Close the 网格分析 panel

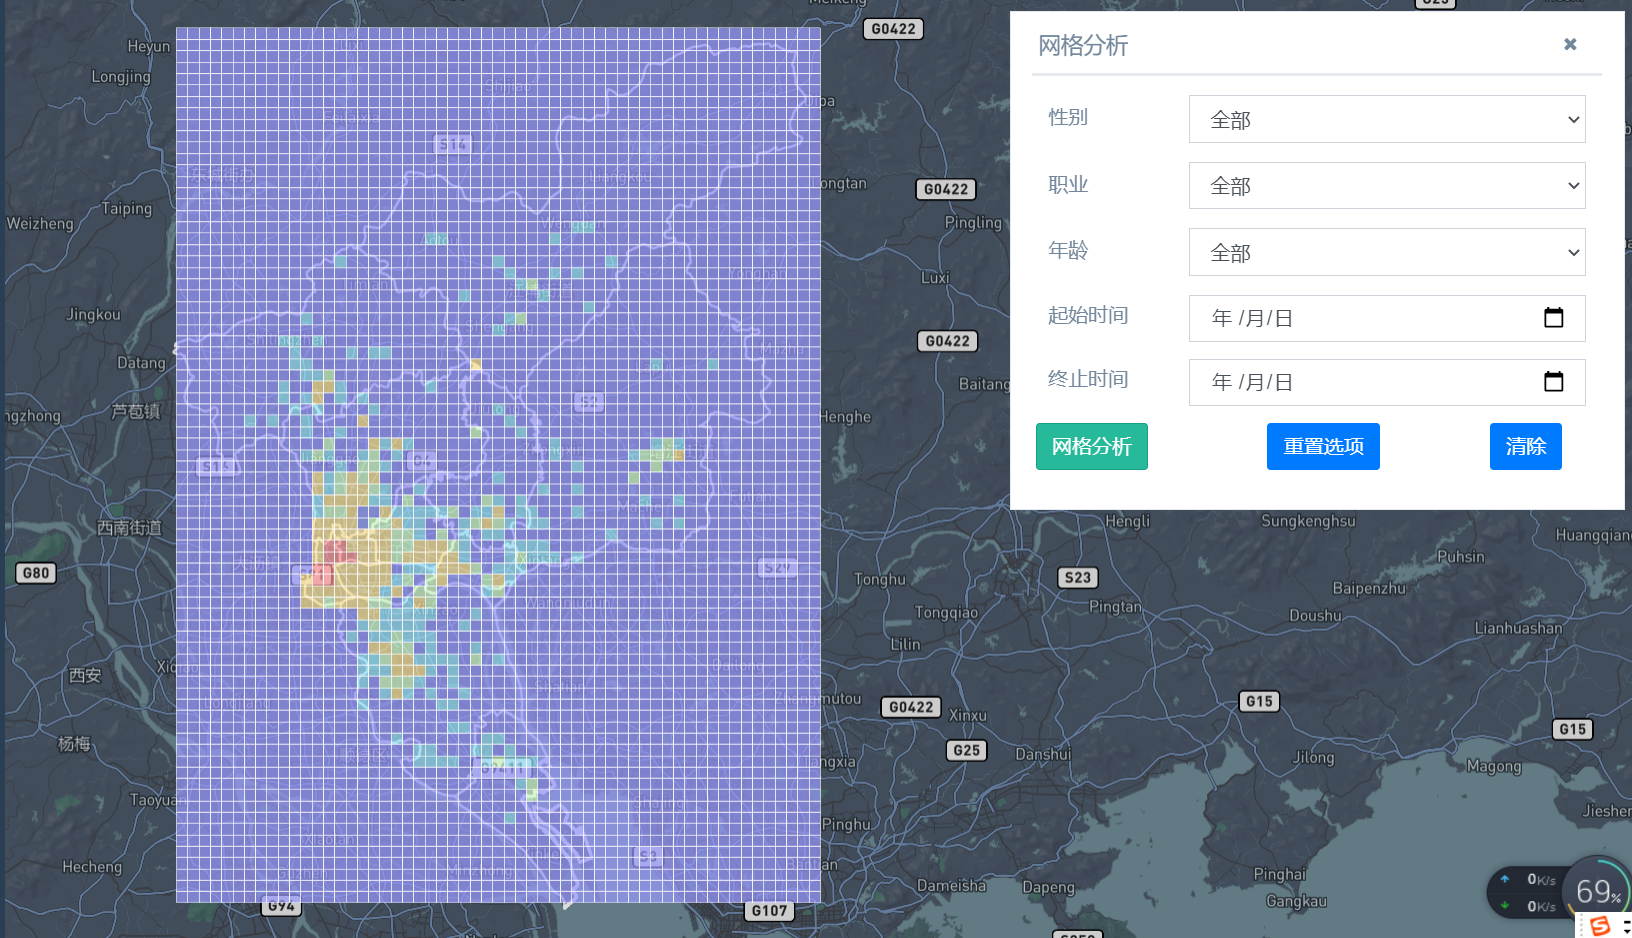click(x=1569, y=44)
